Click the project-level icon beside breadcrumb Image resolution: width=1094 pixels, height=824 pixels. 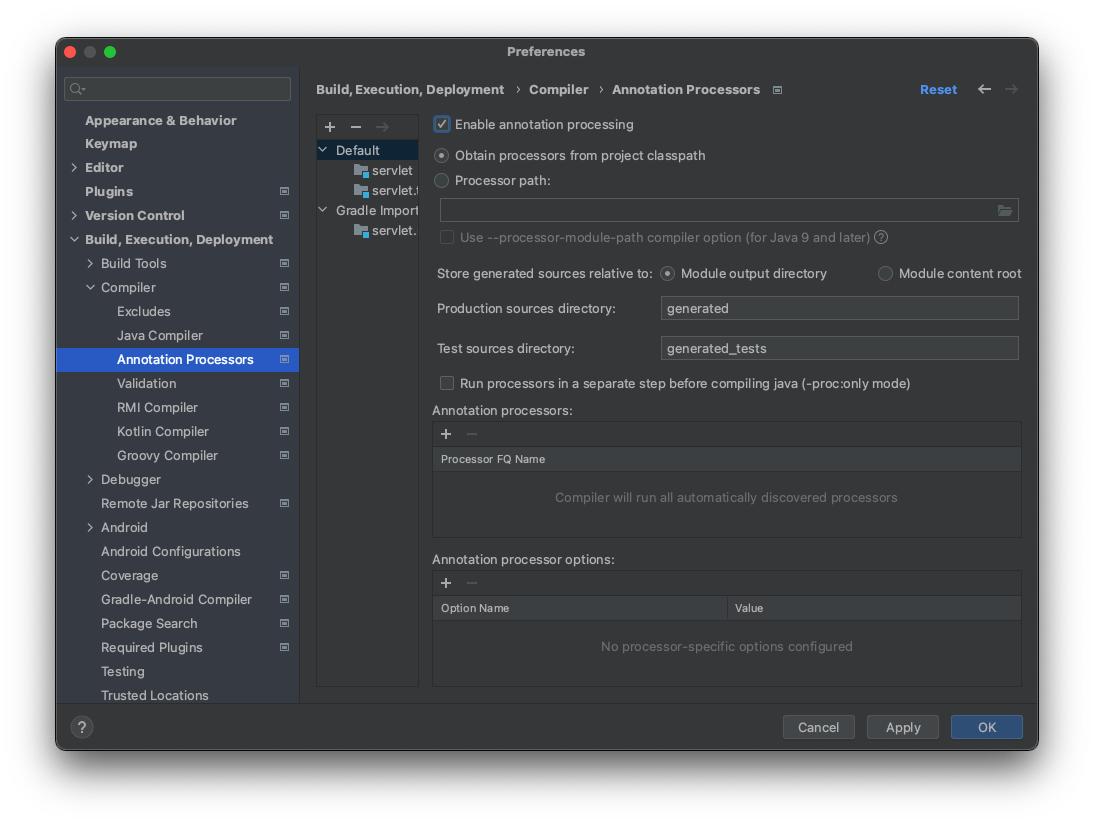pos(777,90)
